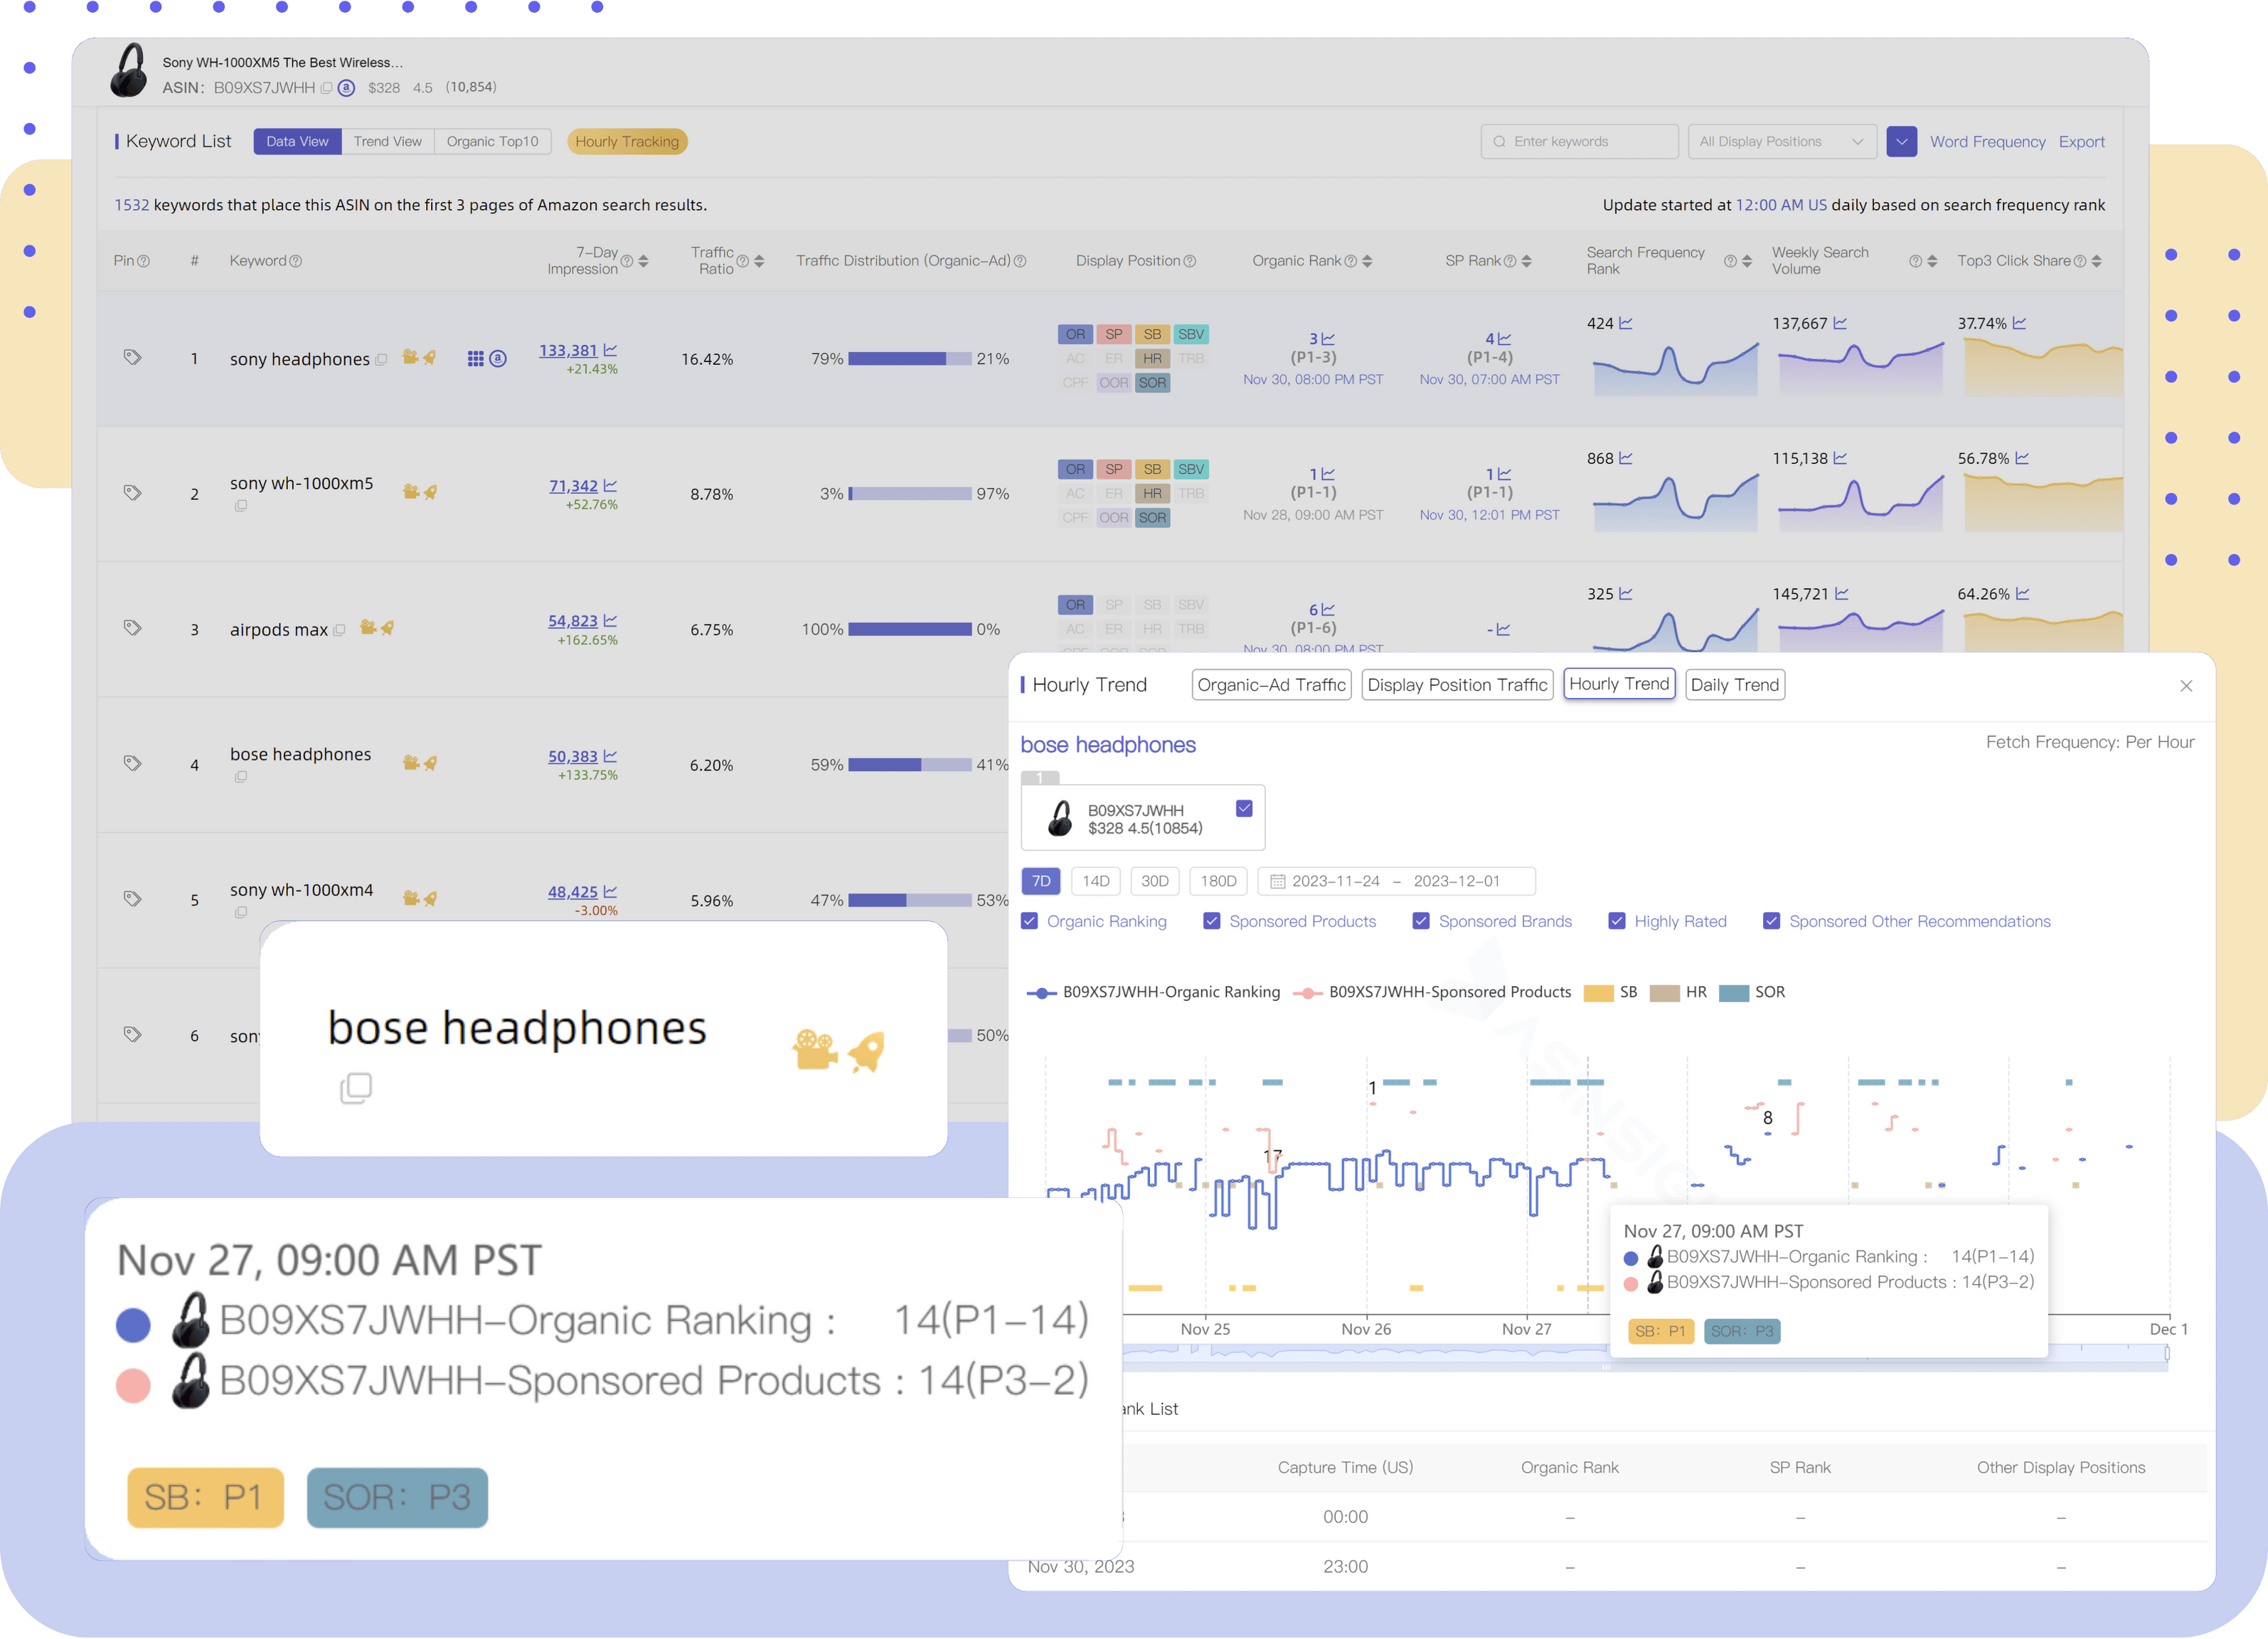Image resolution: width=2268 pixels, height=1639 pixels.
Task: Pin the sony headphones keyword
Action: [132, 357]
